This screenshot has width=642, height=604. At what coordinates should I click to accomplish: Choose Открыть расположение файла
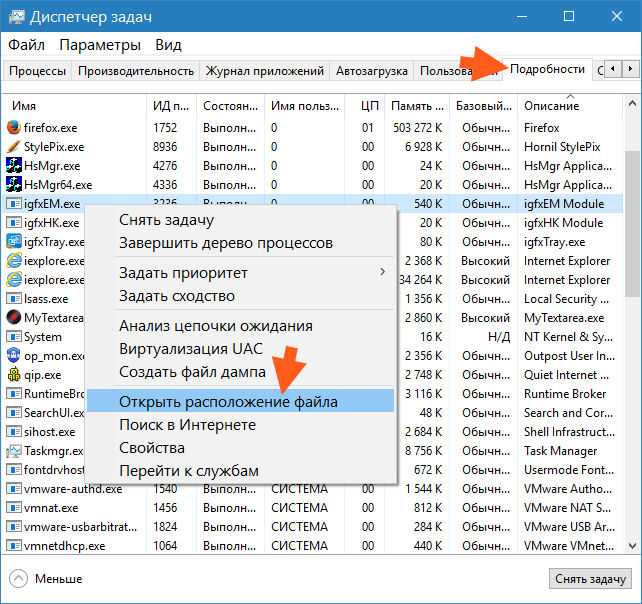[240, 402]
